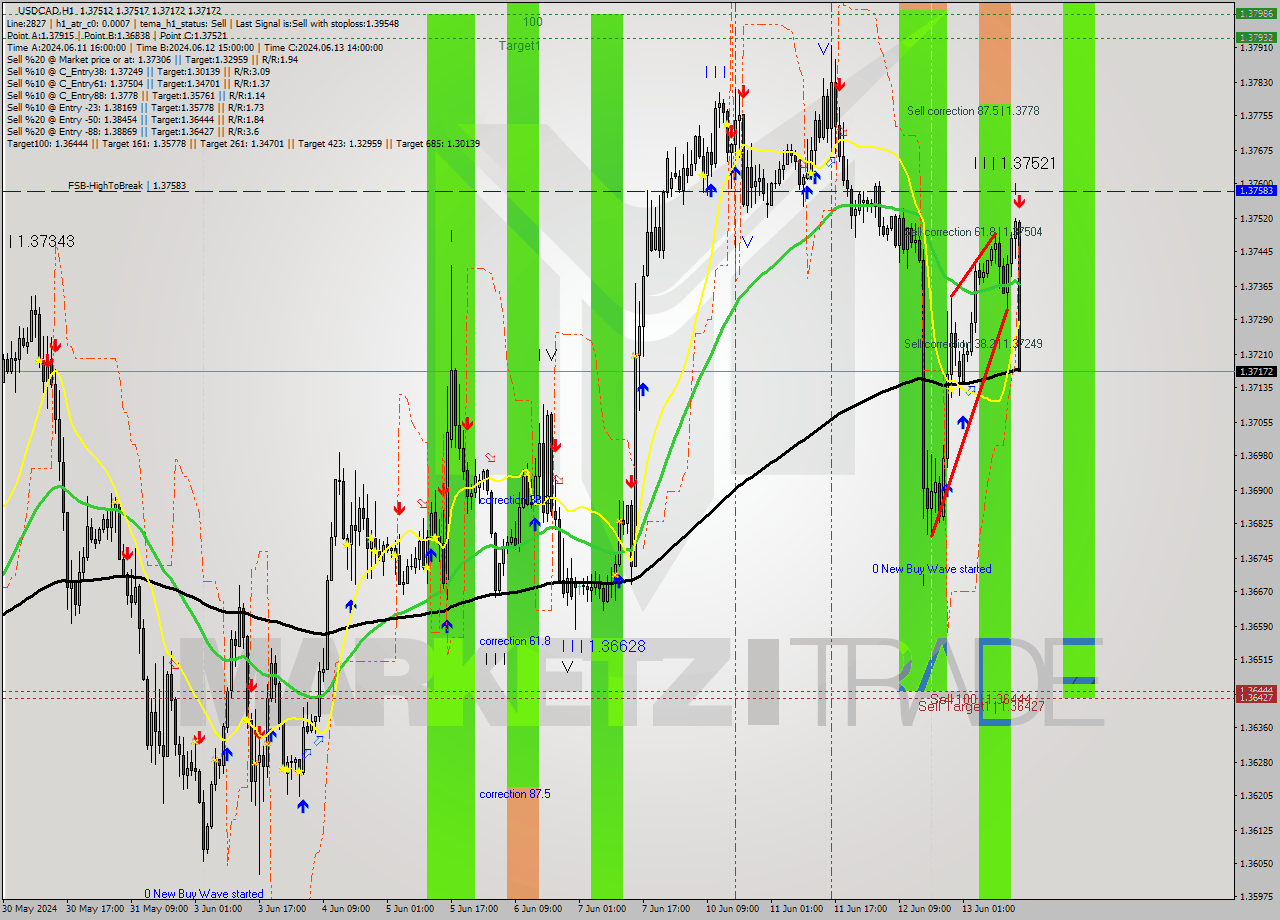
Task: Click the 1.36745 price scale value
Action: (1255, 559)
